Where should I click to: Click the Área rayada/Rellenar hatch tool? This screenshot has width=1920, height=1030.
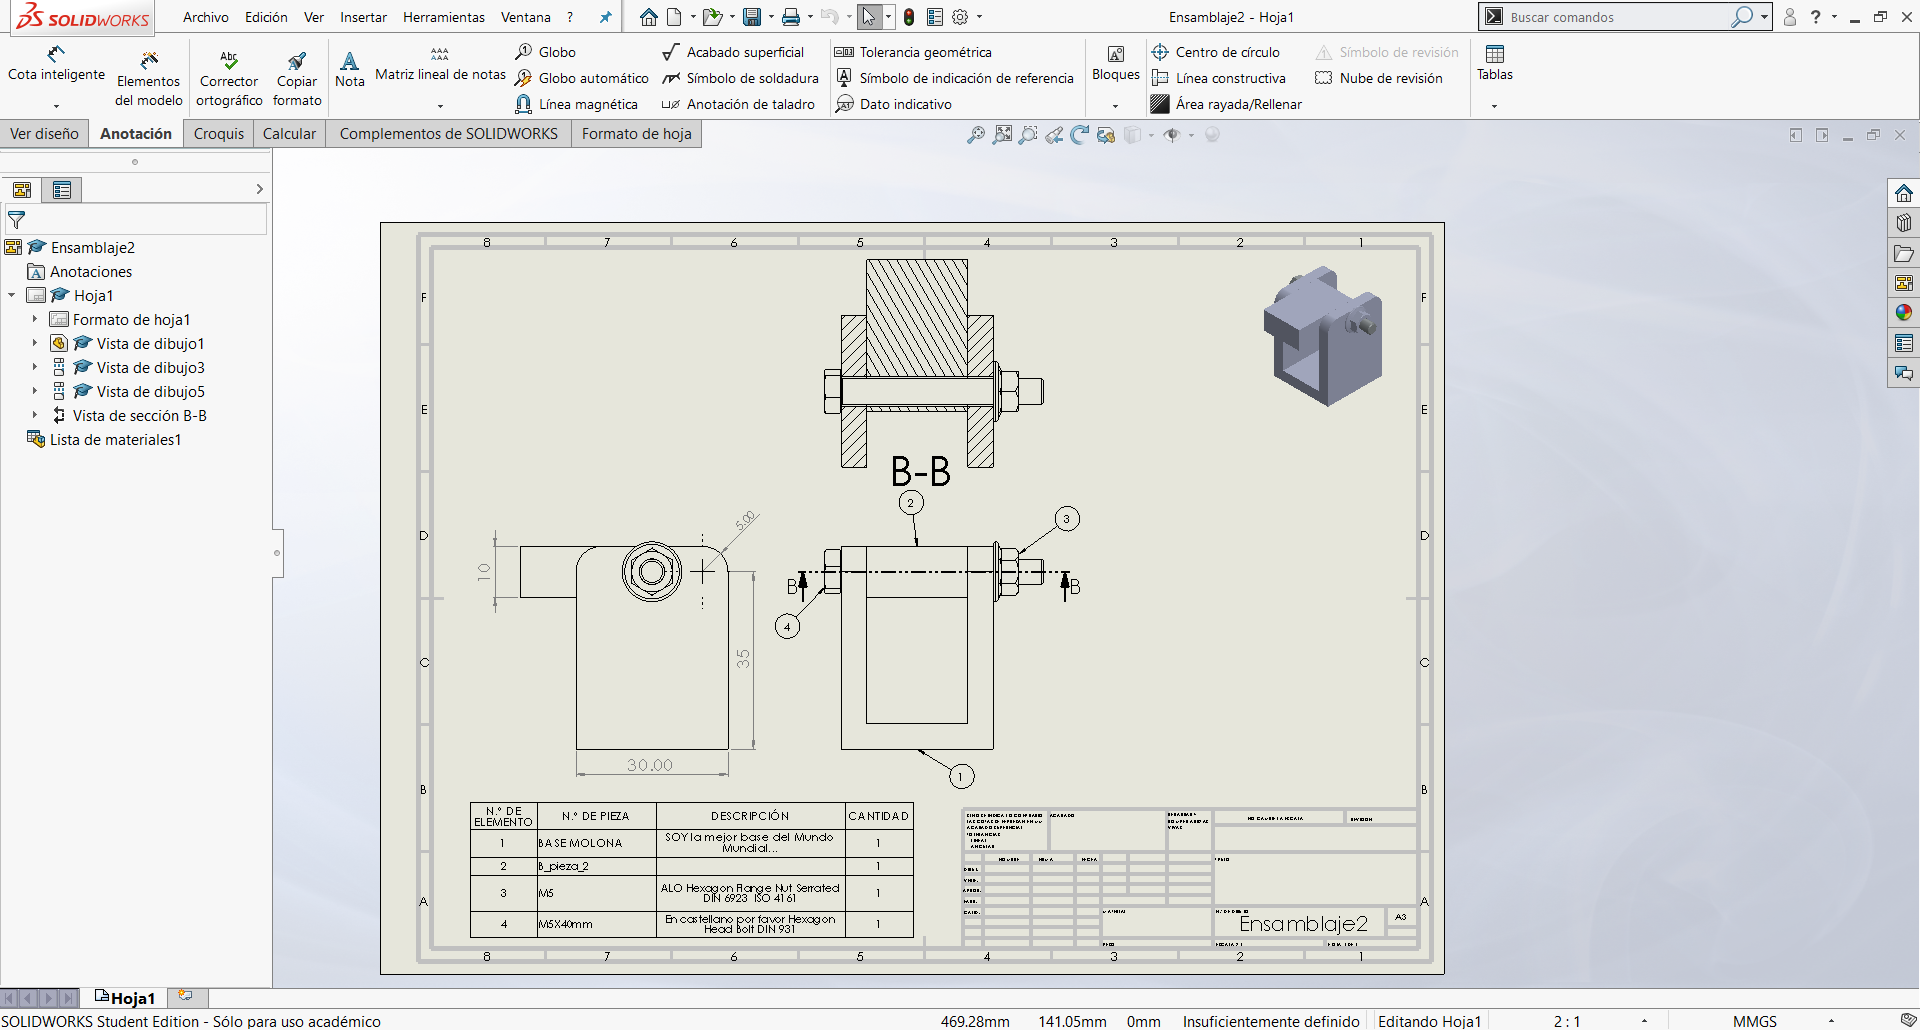pyautogui.click(x=1227, y=104)
